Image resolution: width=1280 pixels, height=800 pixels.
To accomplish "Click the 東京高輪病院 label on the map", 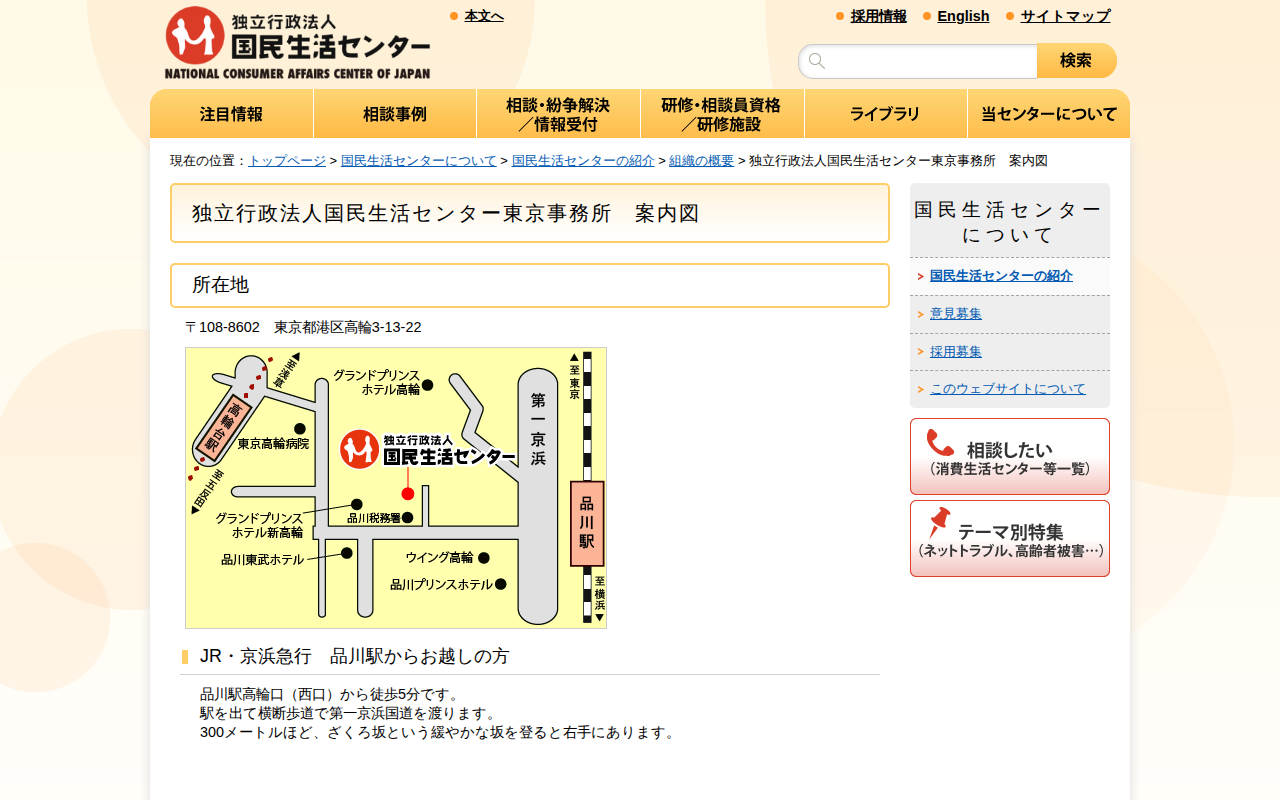I will click(273, 443).
